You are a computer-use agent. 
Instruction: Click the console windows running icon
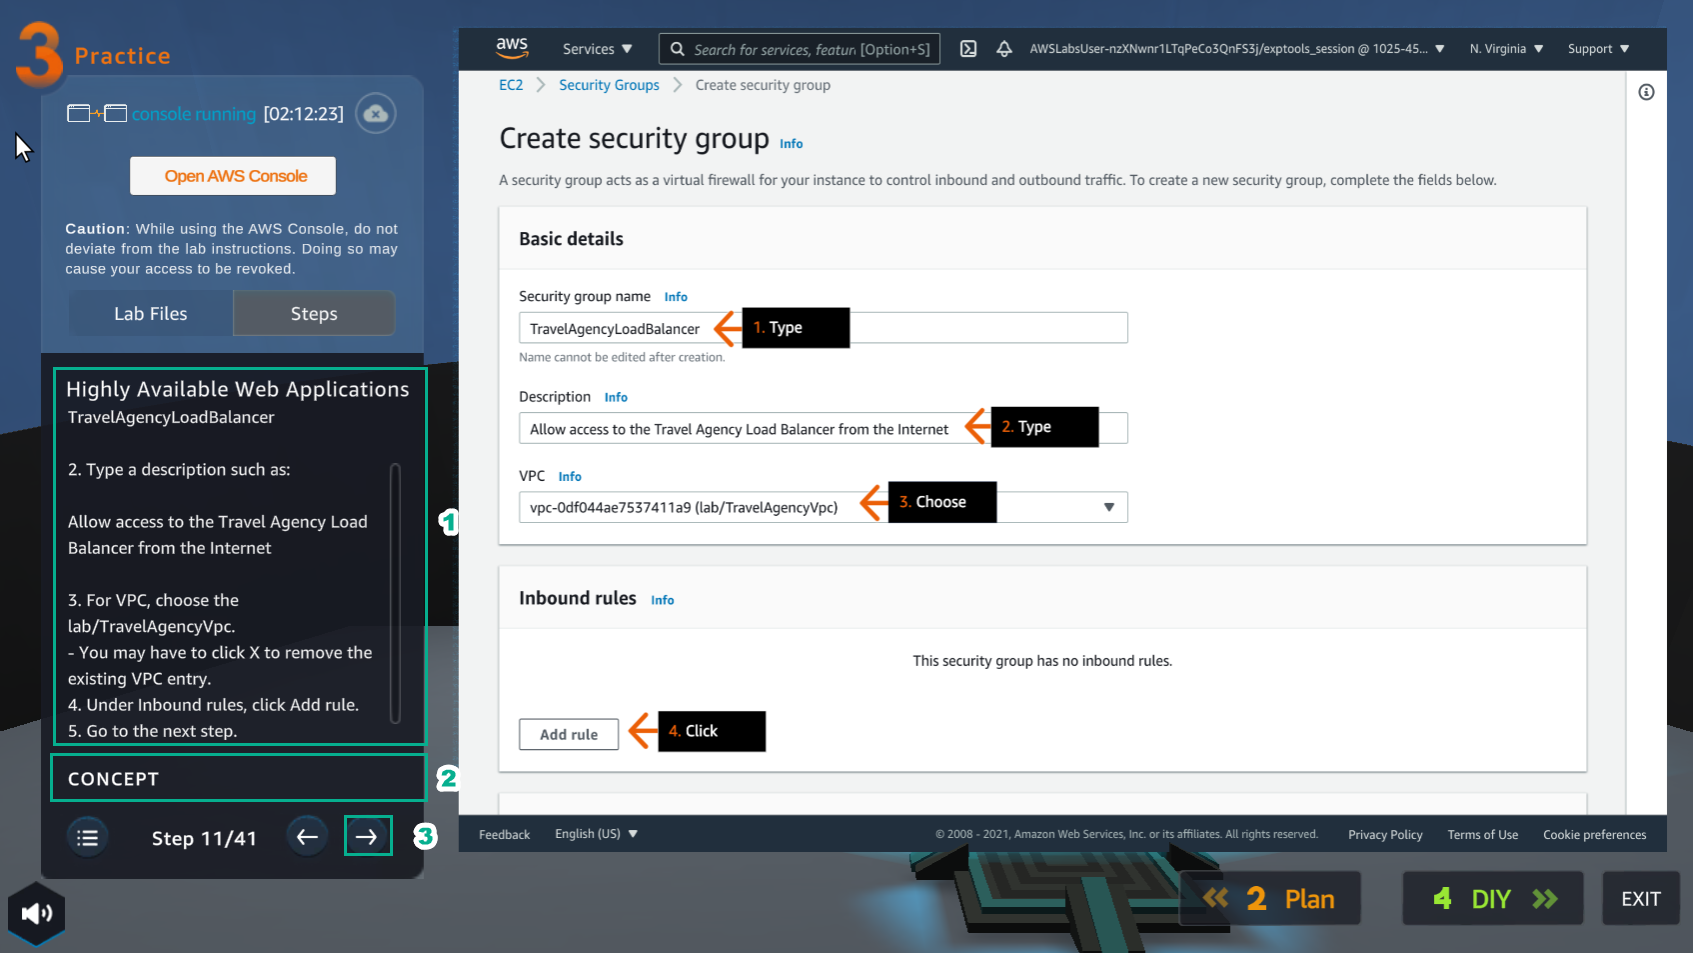pyautogui.click(x=97, y=114)
